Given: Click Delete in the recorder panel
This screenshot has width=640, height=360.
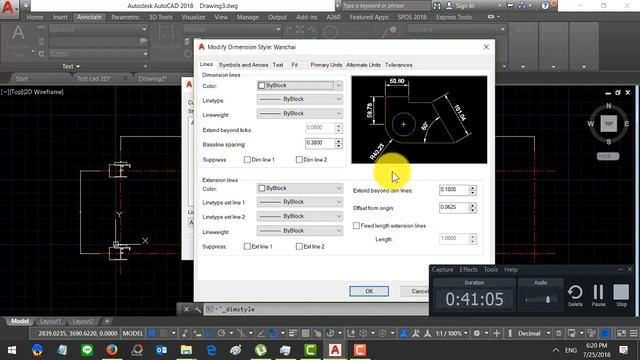Looking at the screenshot, I should (x=575, y=296).
